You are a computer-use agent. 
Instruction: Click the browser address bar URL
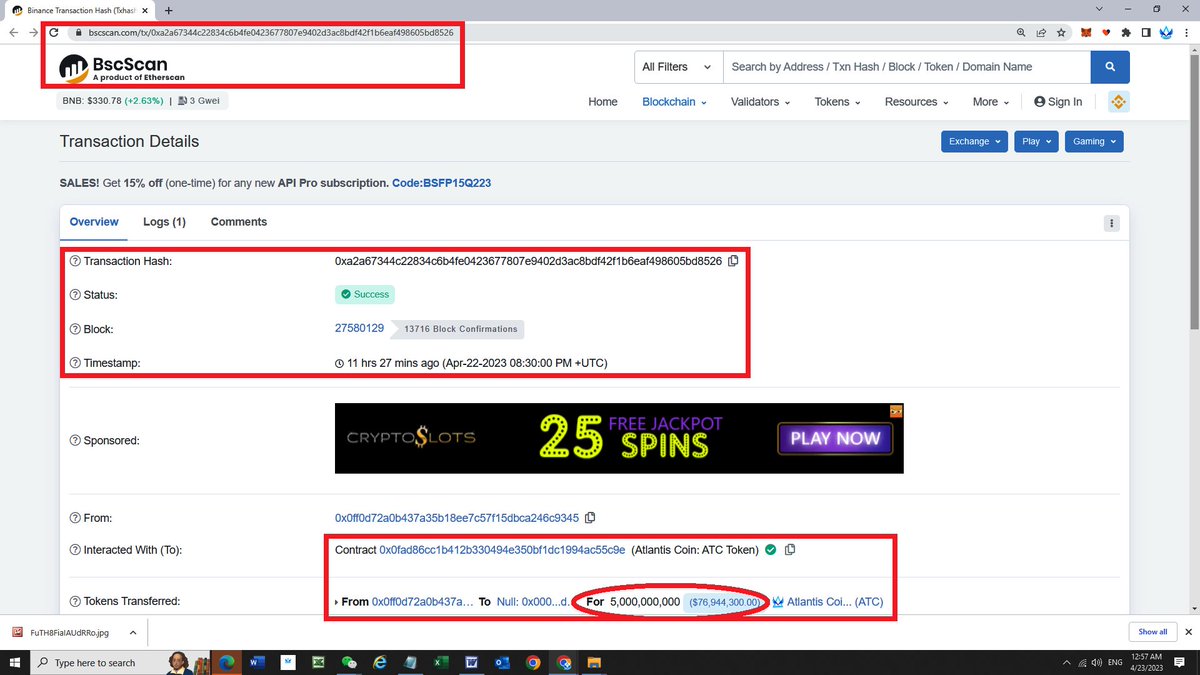[x=271, y=33]
